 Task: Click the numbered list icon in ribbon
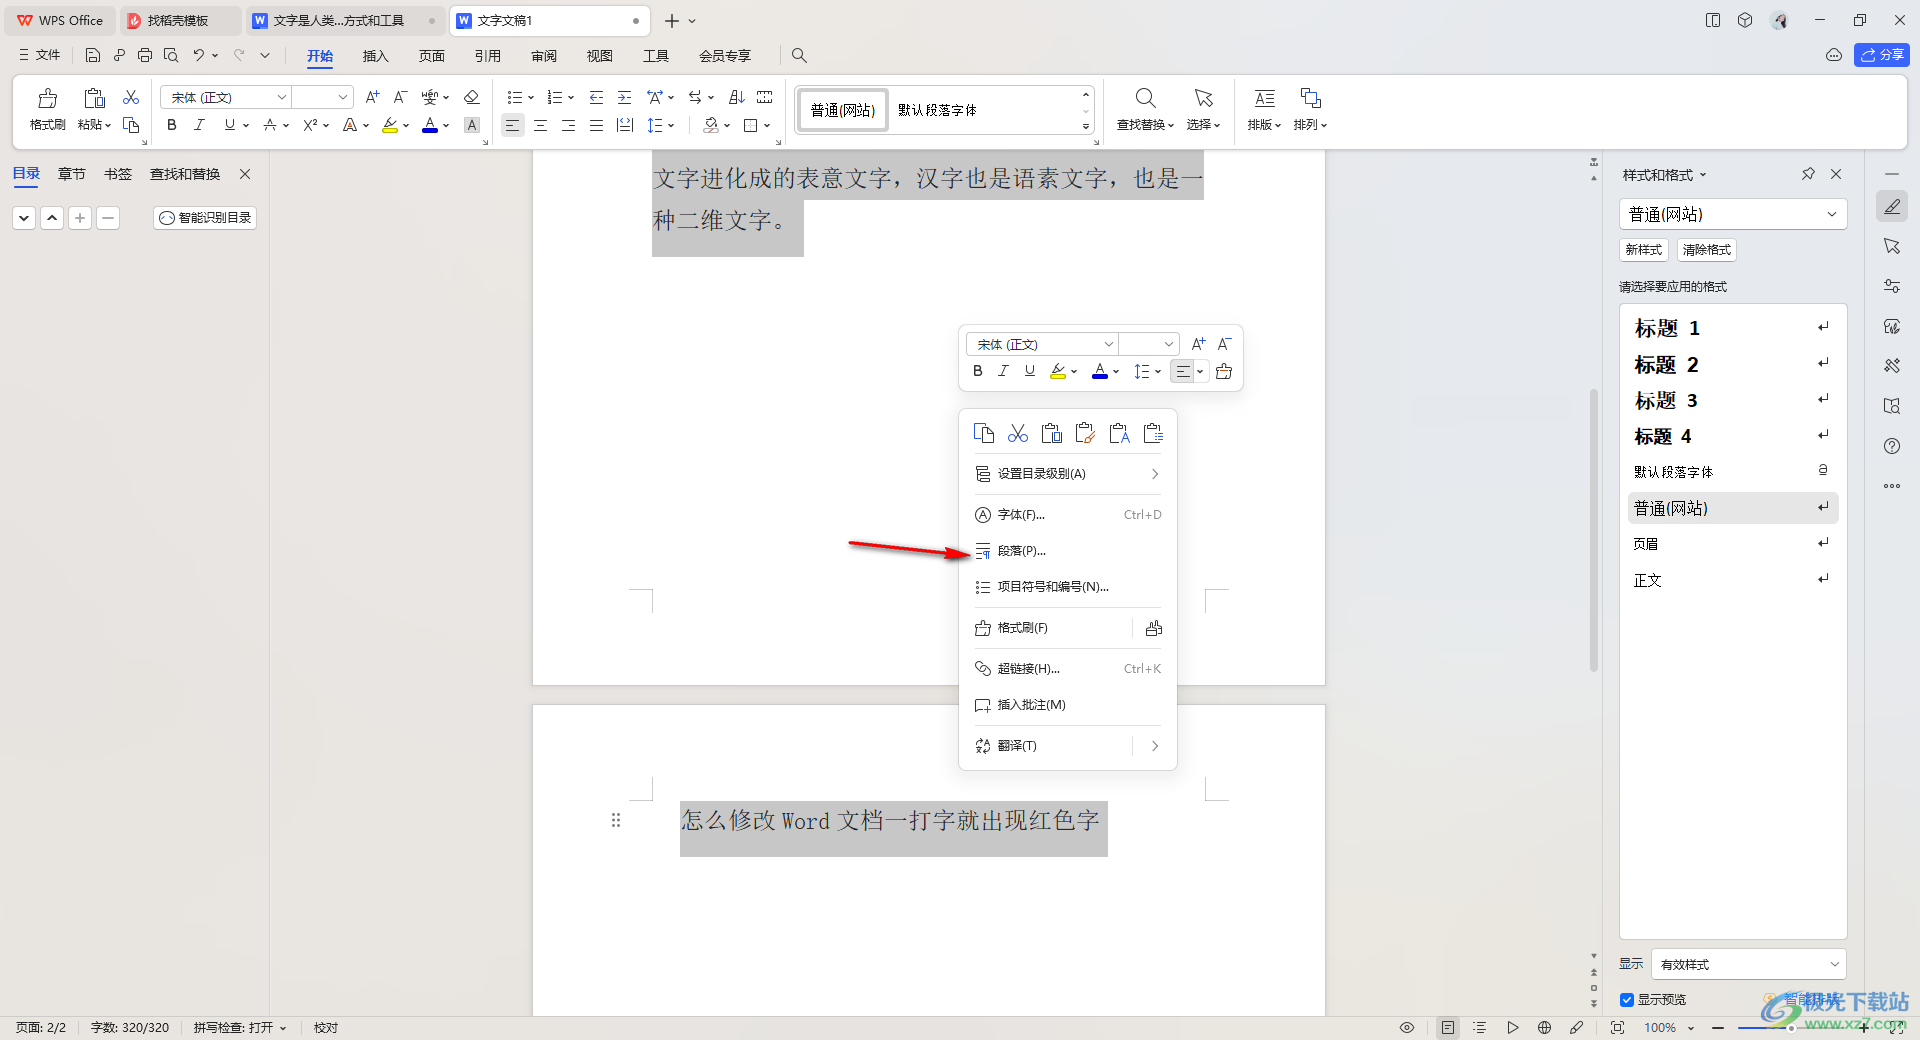(x=555, y=97)
